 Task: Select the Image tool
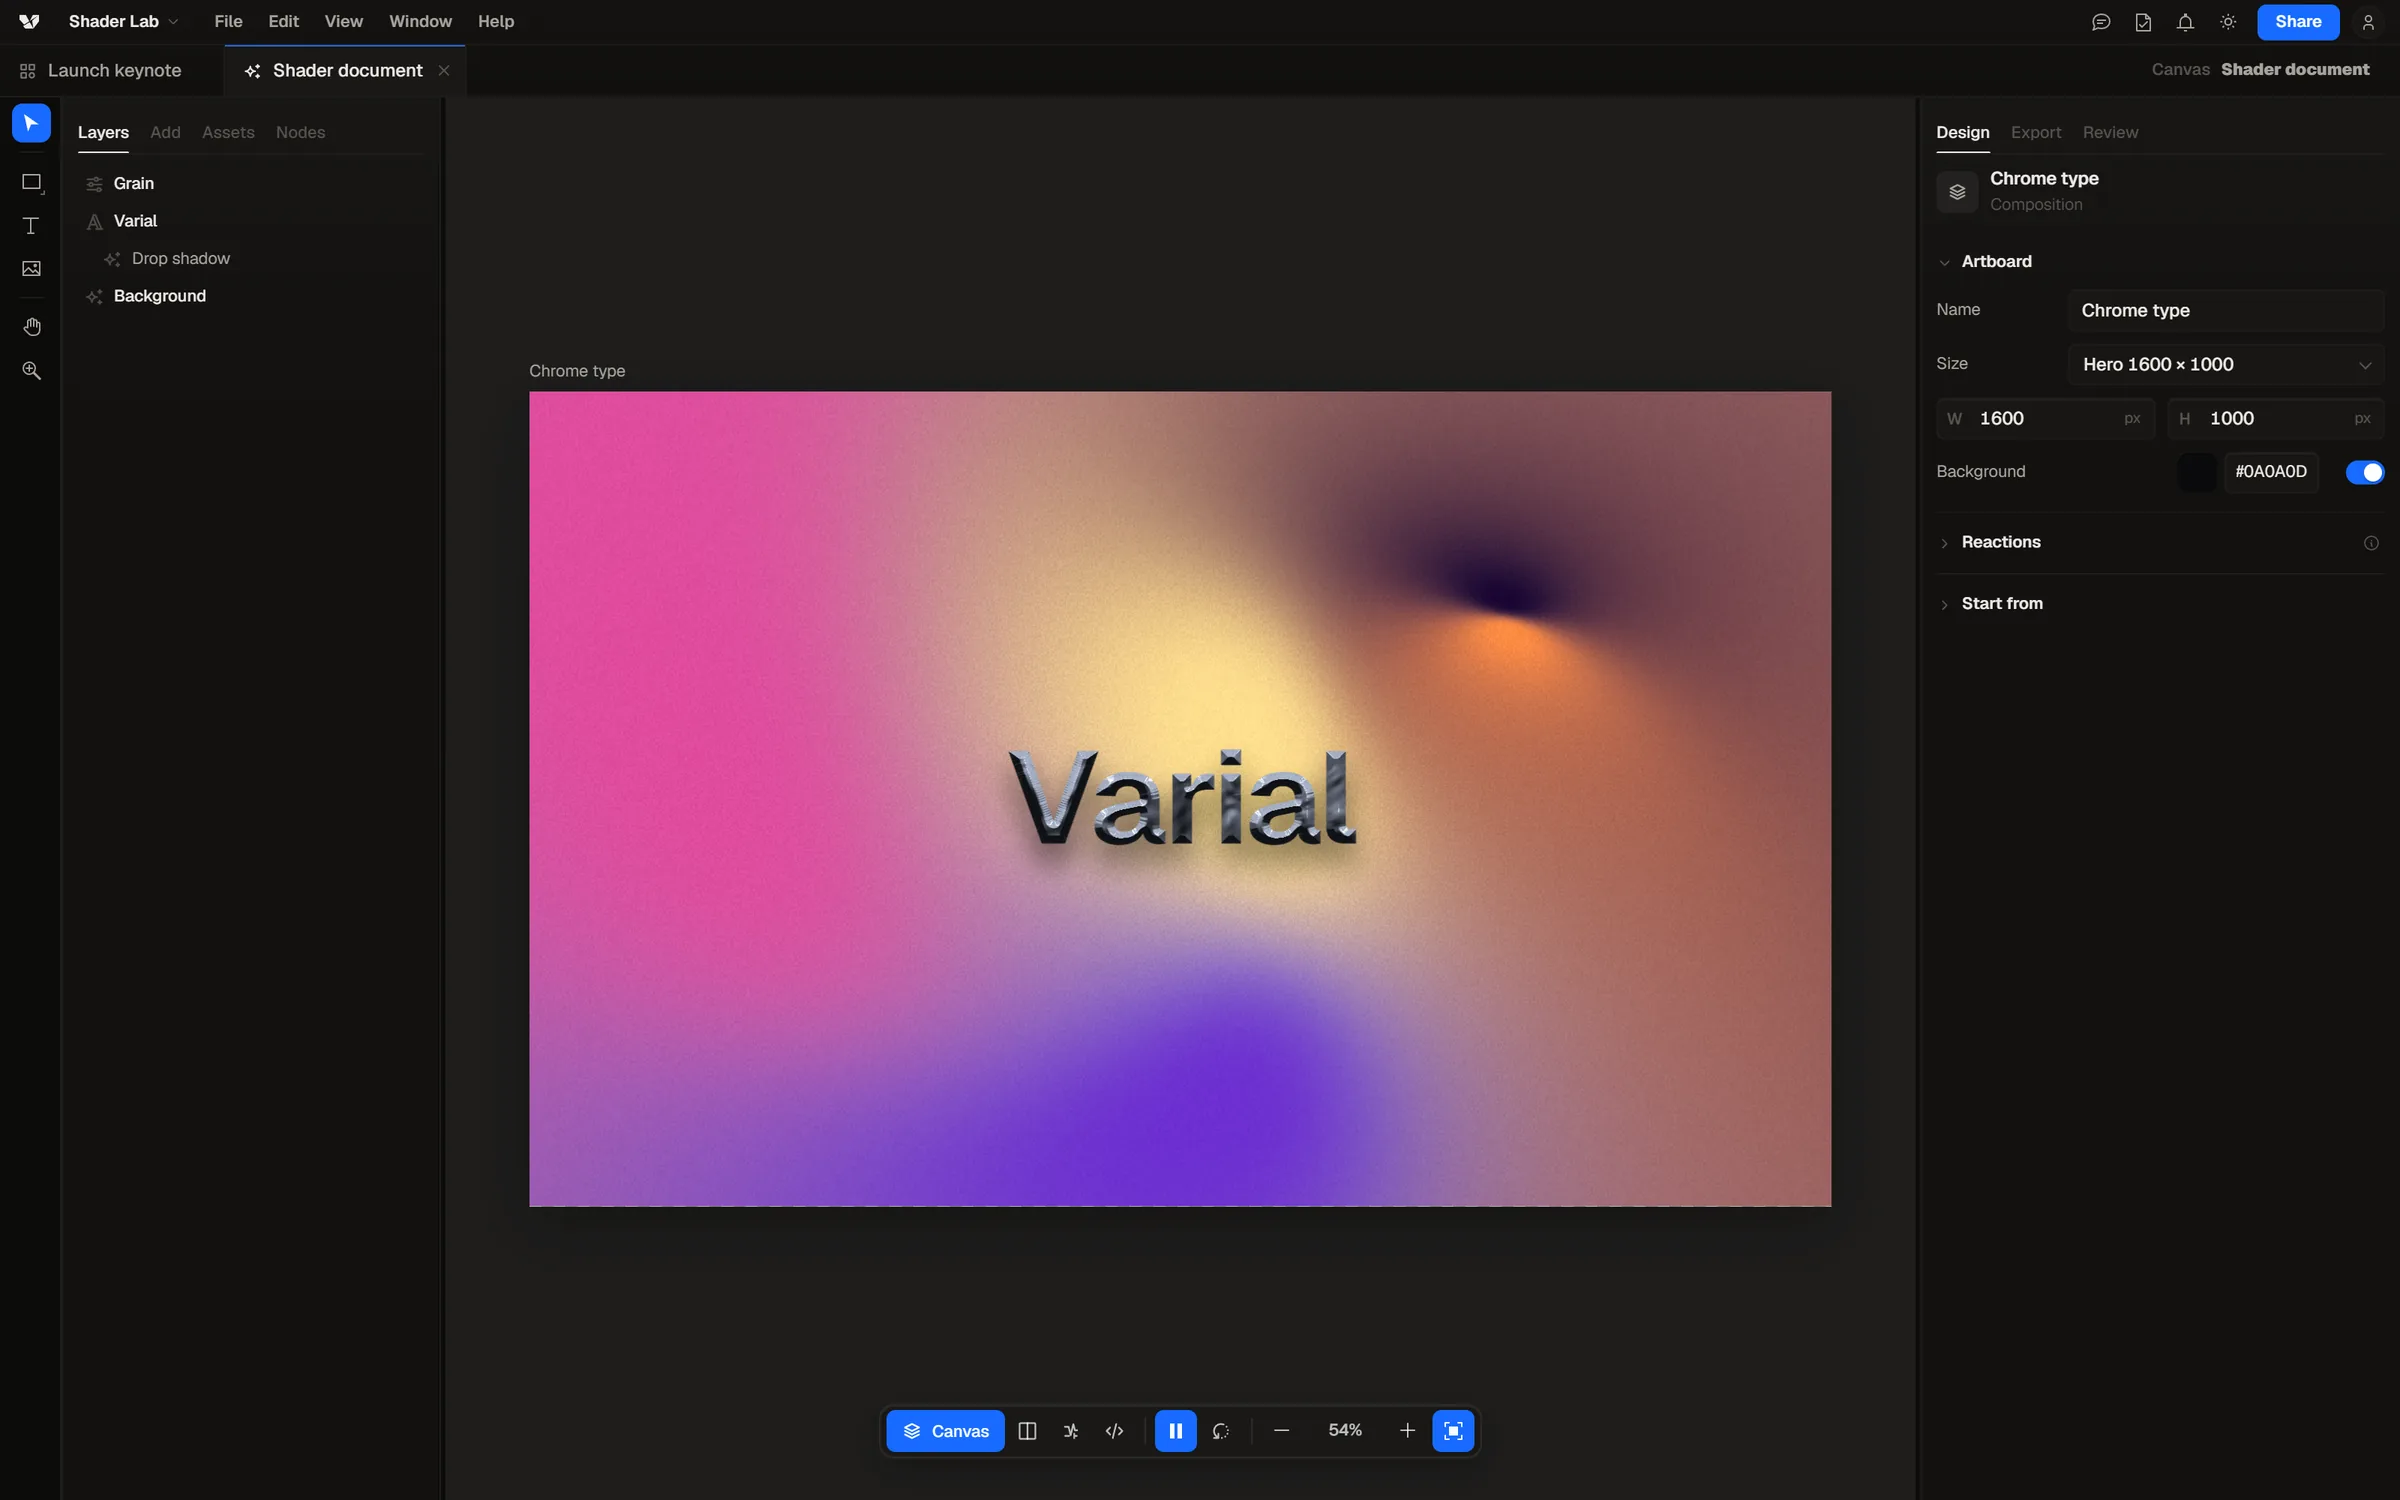coord(31,268)
